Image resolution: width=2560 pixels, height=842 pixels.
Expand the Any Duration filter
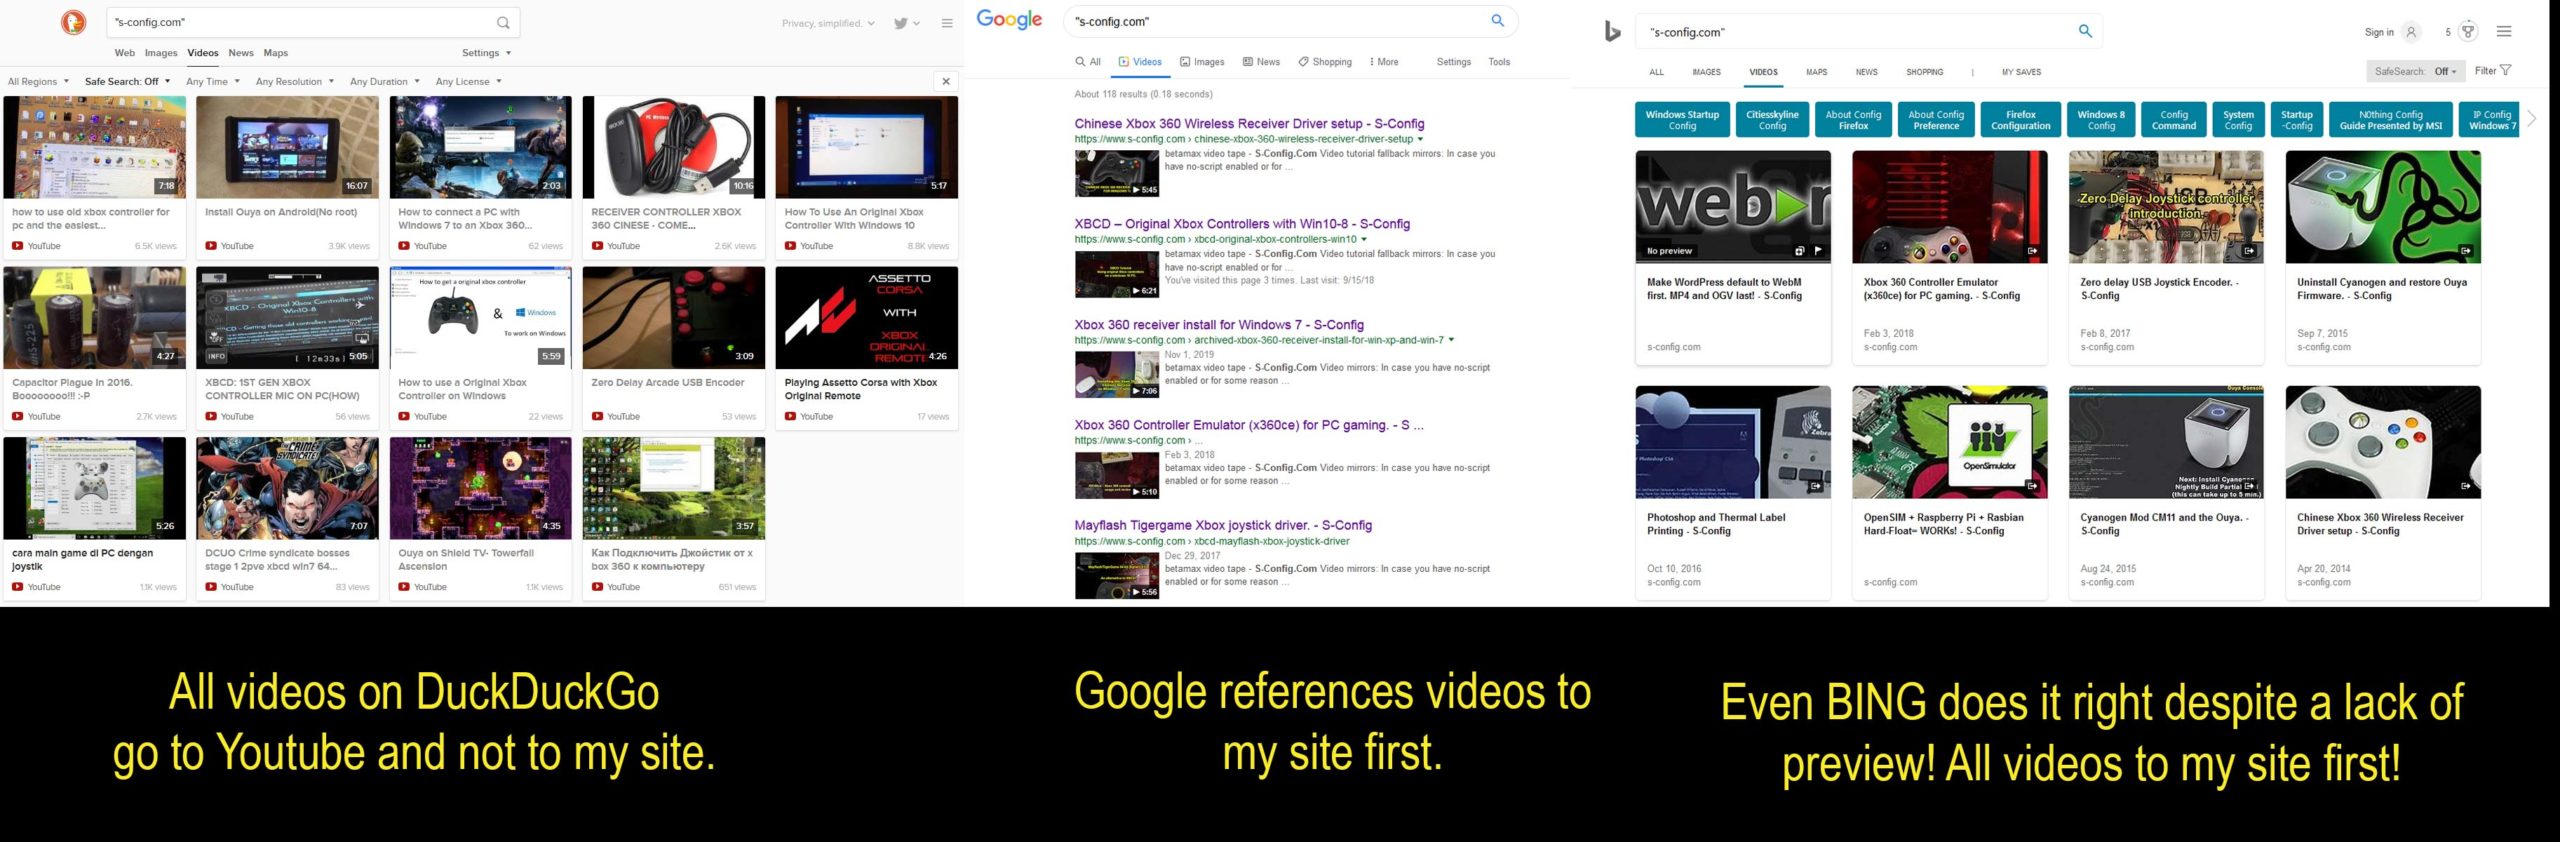click(x=384, y=81)
